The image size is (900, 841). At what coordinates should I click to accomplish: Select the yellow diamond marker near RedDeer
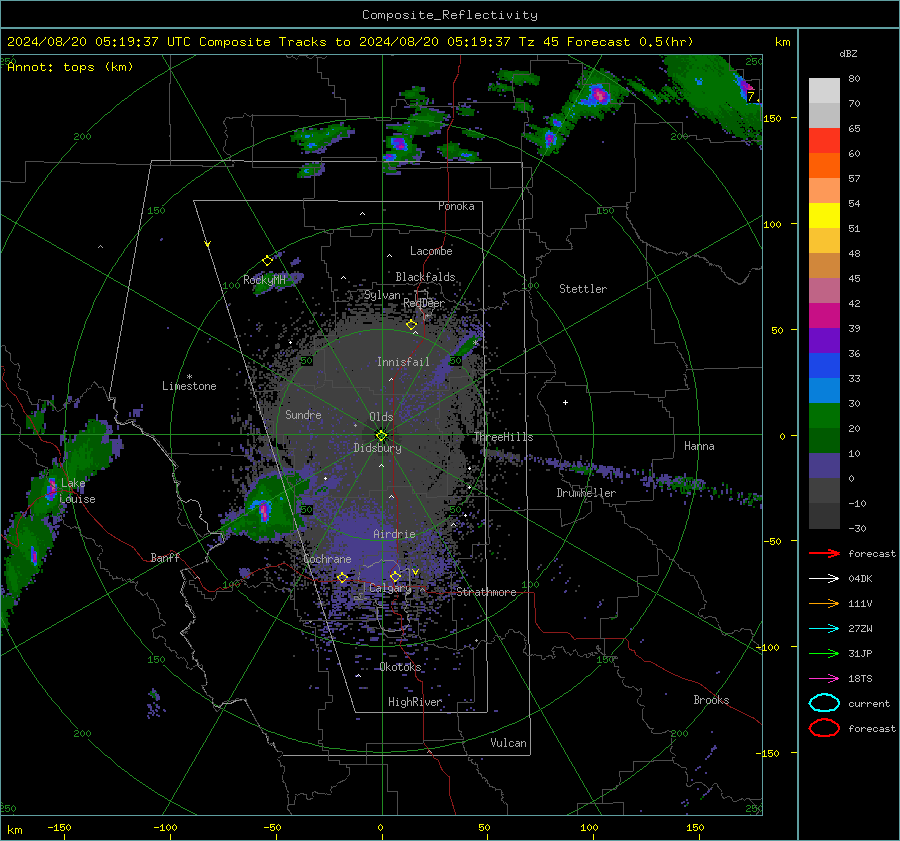[412, 325]
